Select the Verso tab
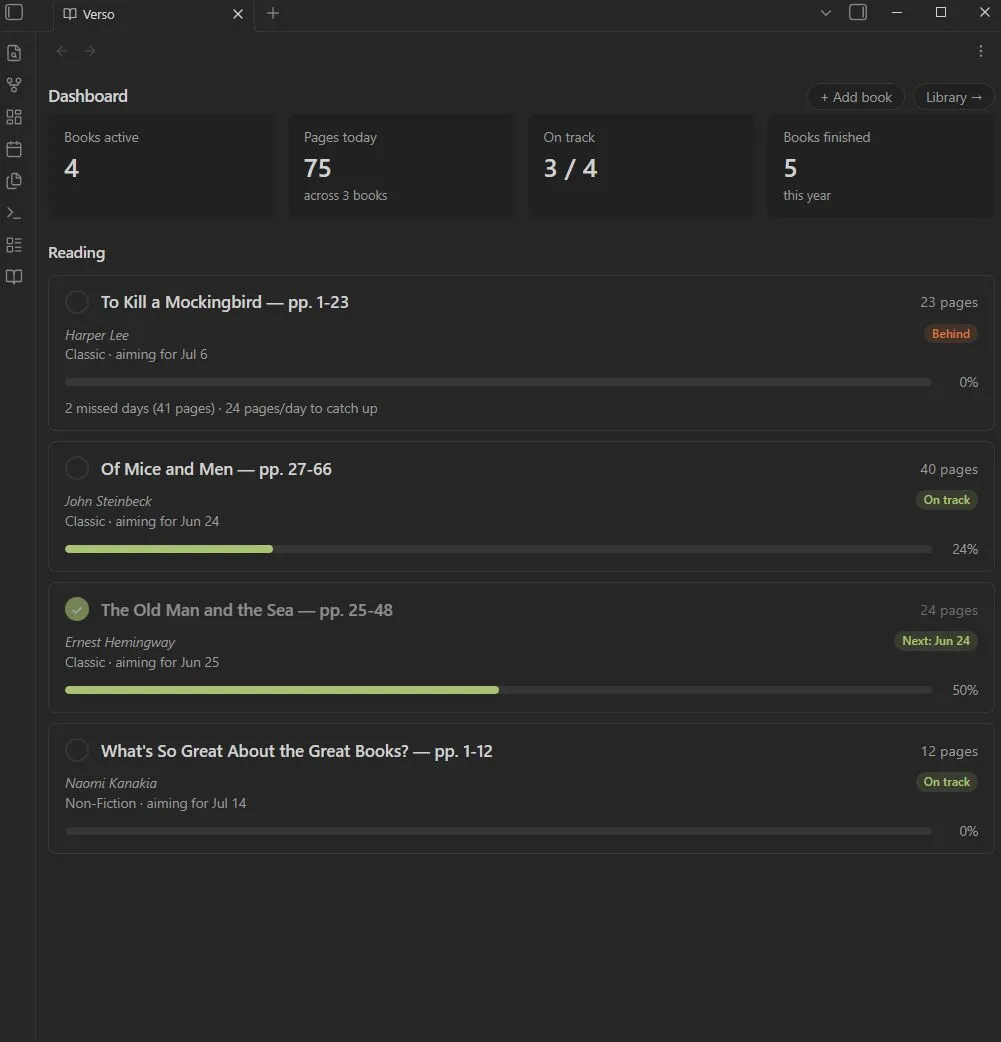Screen dimensions: 1001x1042 154,15
